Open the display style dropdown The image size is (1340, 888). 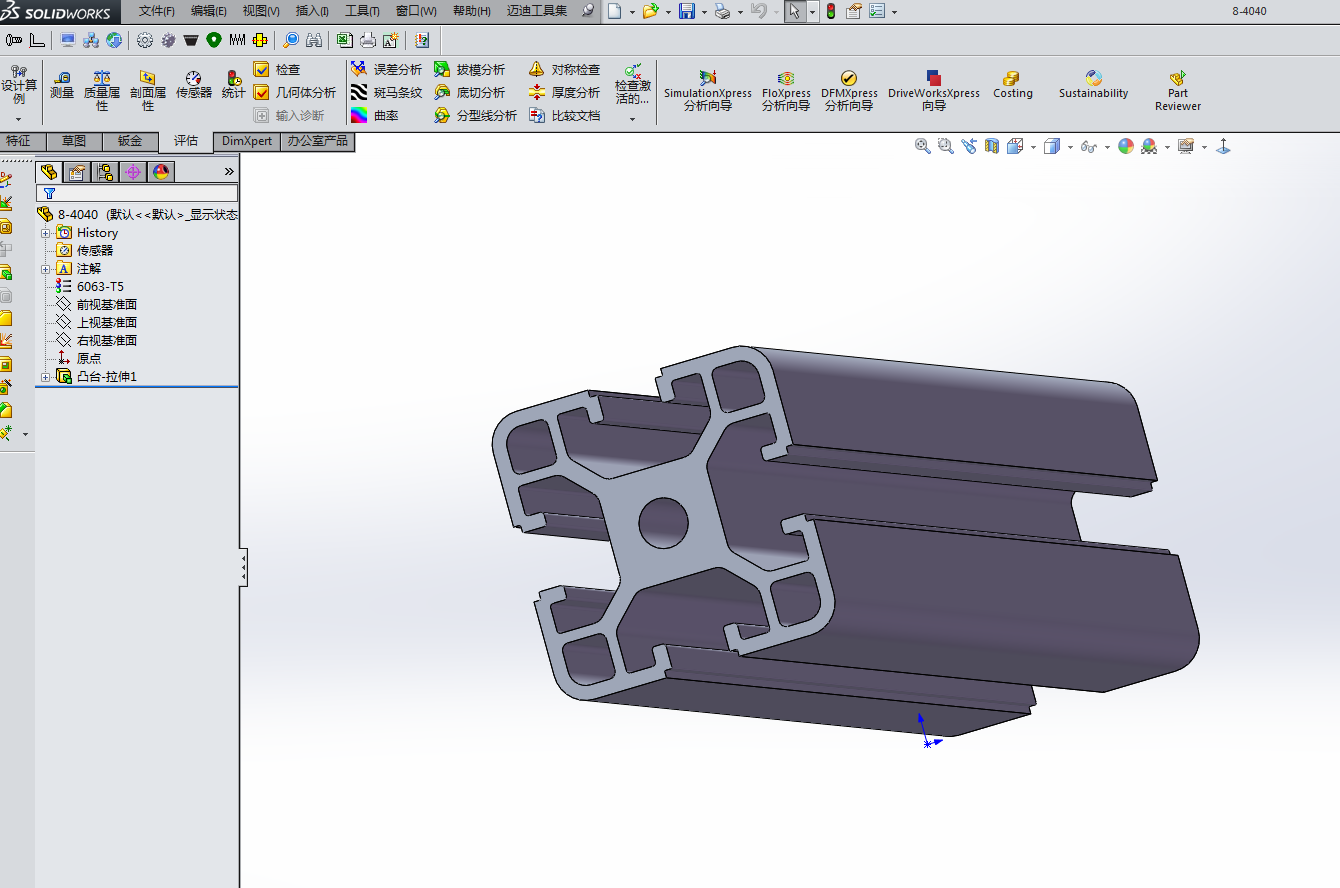(1069, 147)
